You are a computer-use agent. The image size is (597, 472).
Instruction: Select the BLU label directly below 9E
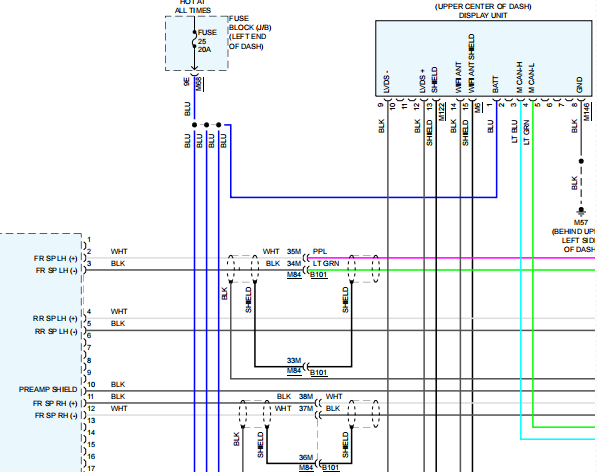(x=187, y=109)
